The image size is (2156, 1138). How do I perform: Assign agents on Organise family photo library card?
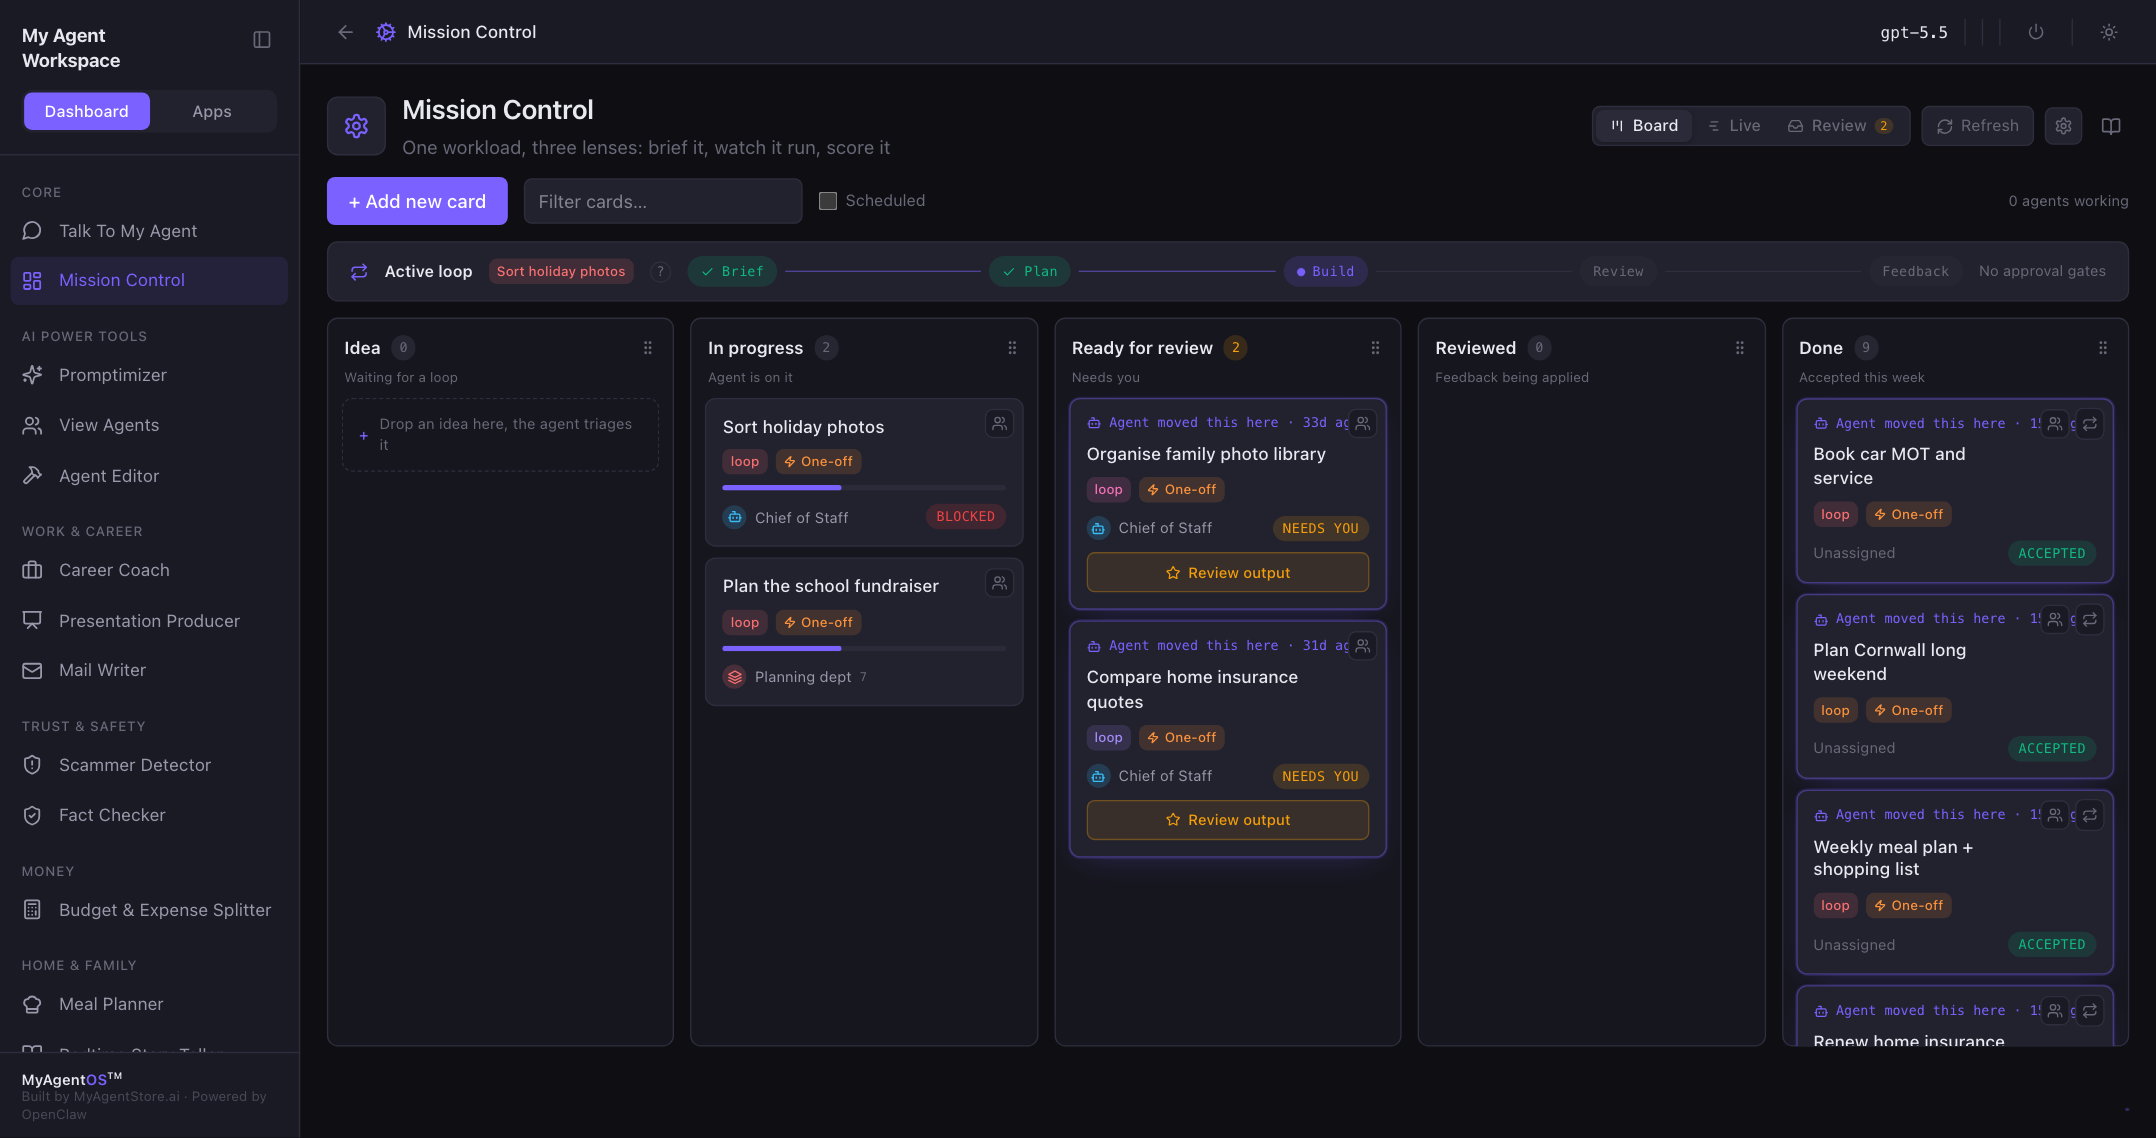pos(1362,423)
